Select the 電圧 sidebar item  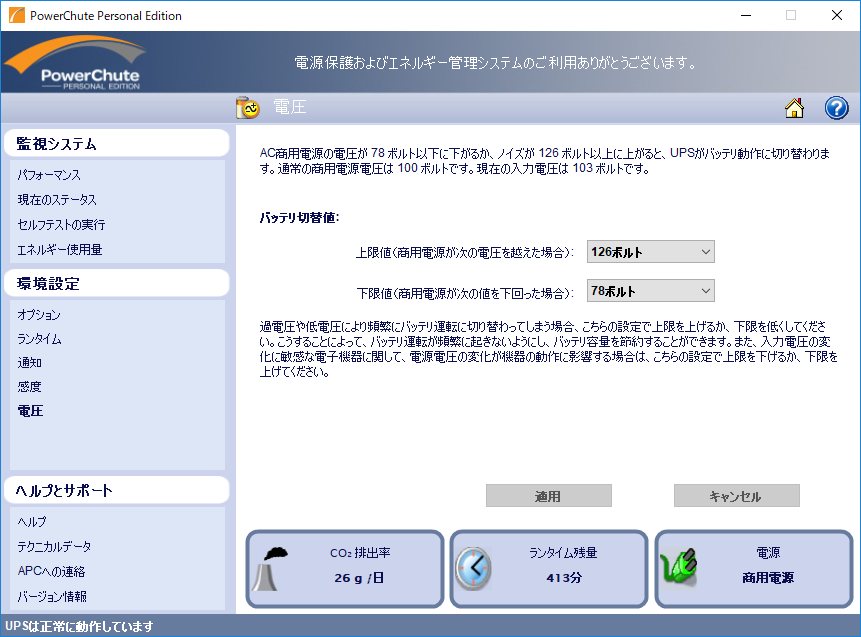click(30, 411)
